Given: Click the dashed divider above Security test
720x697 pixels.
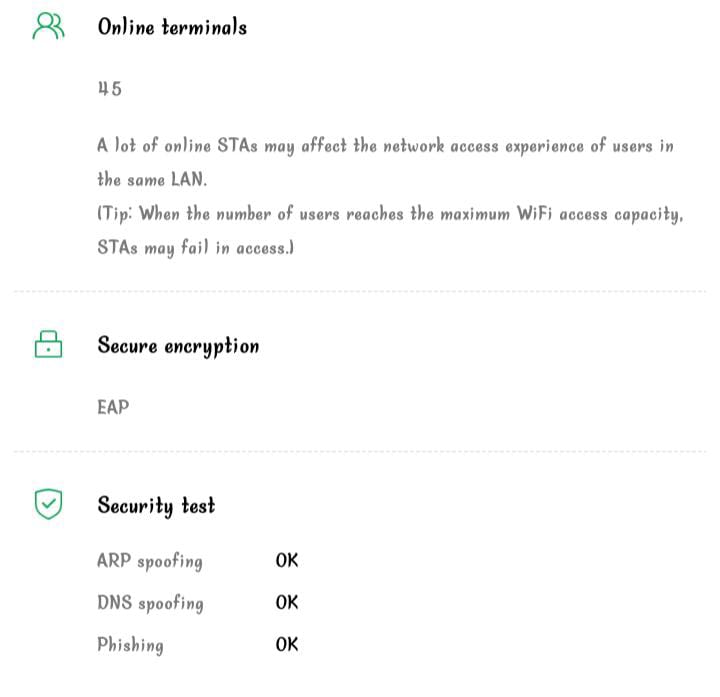Looking at the screenshot, I should click(x=360, y=452).
